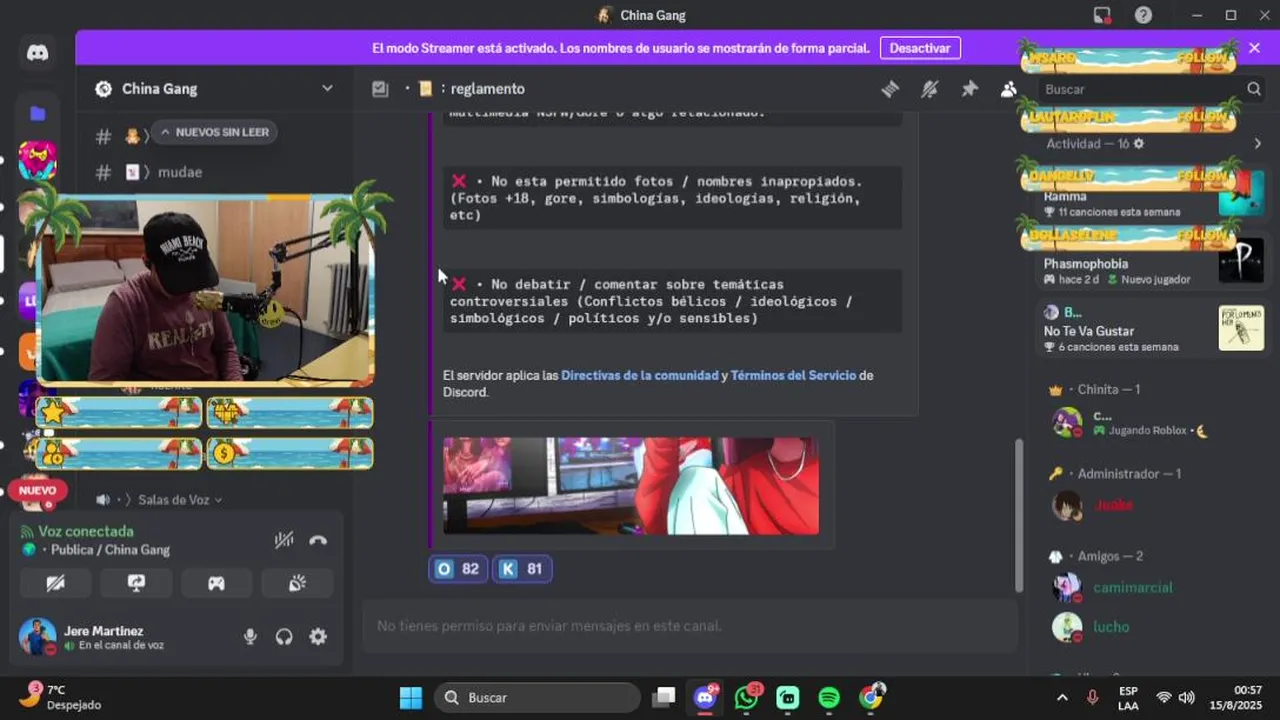Open Actividad settings gear
The image size is (1280, 720).
click(1138, 144)
